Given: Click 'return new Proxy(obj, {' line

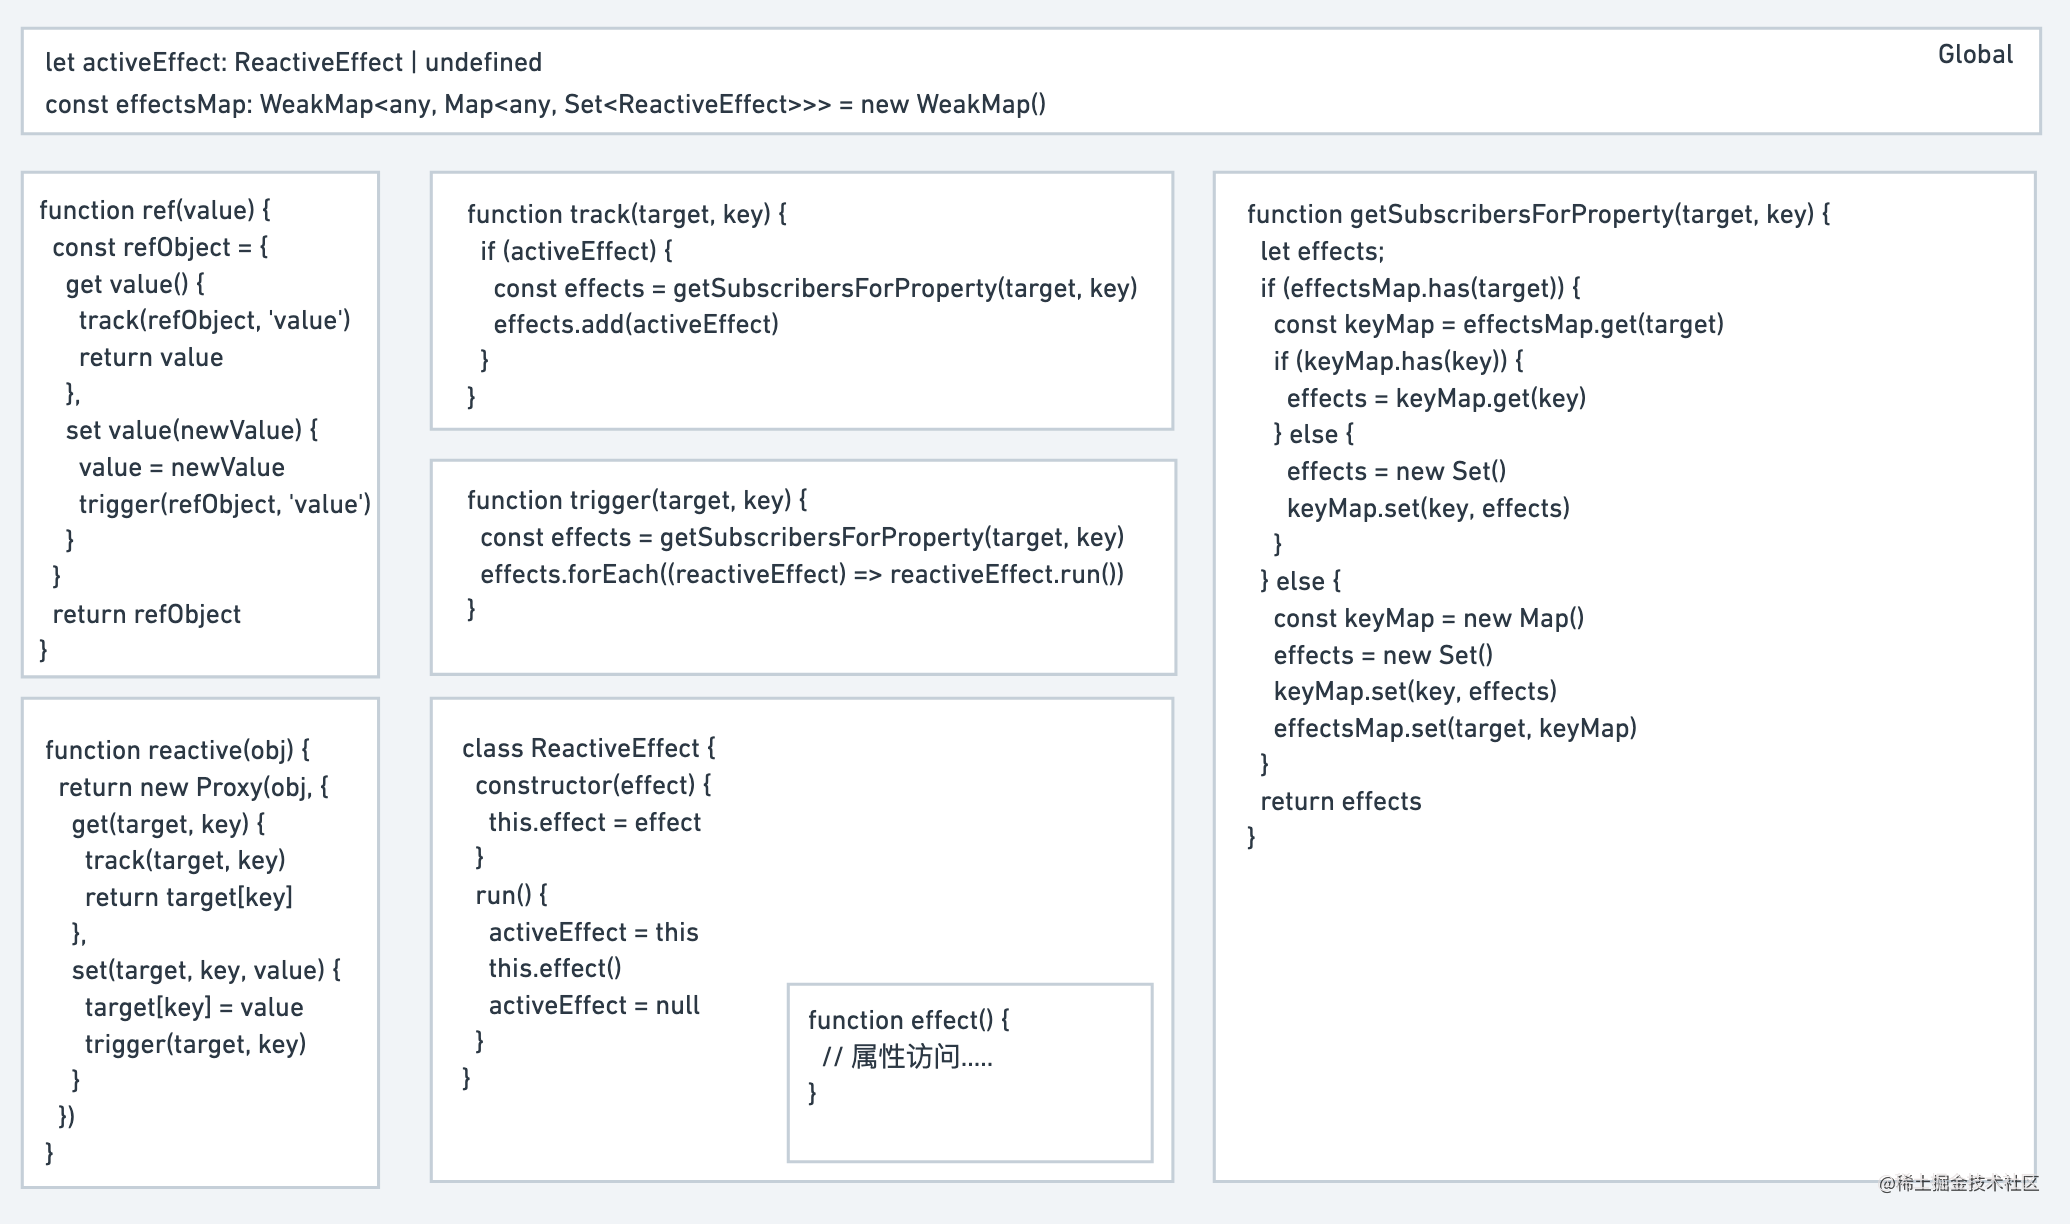Looking at the screenshot, I should pos(193,787).
